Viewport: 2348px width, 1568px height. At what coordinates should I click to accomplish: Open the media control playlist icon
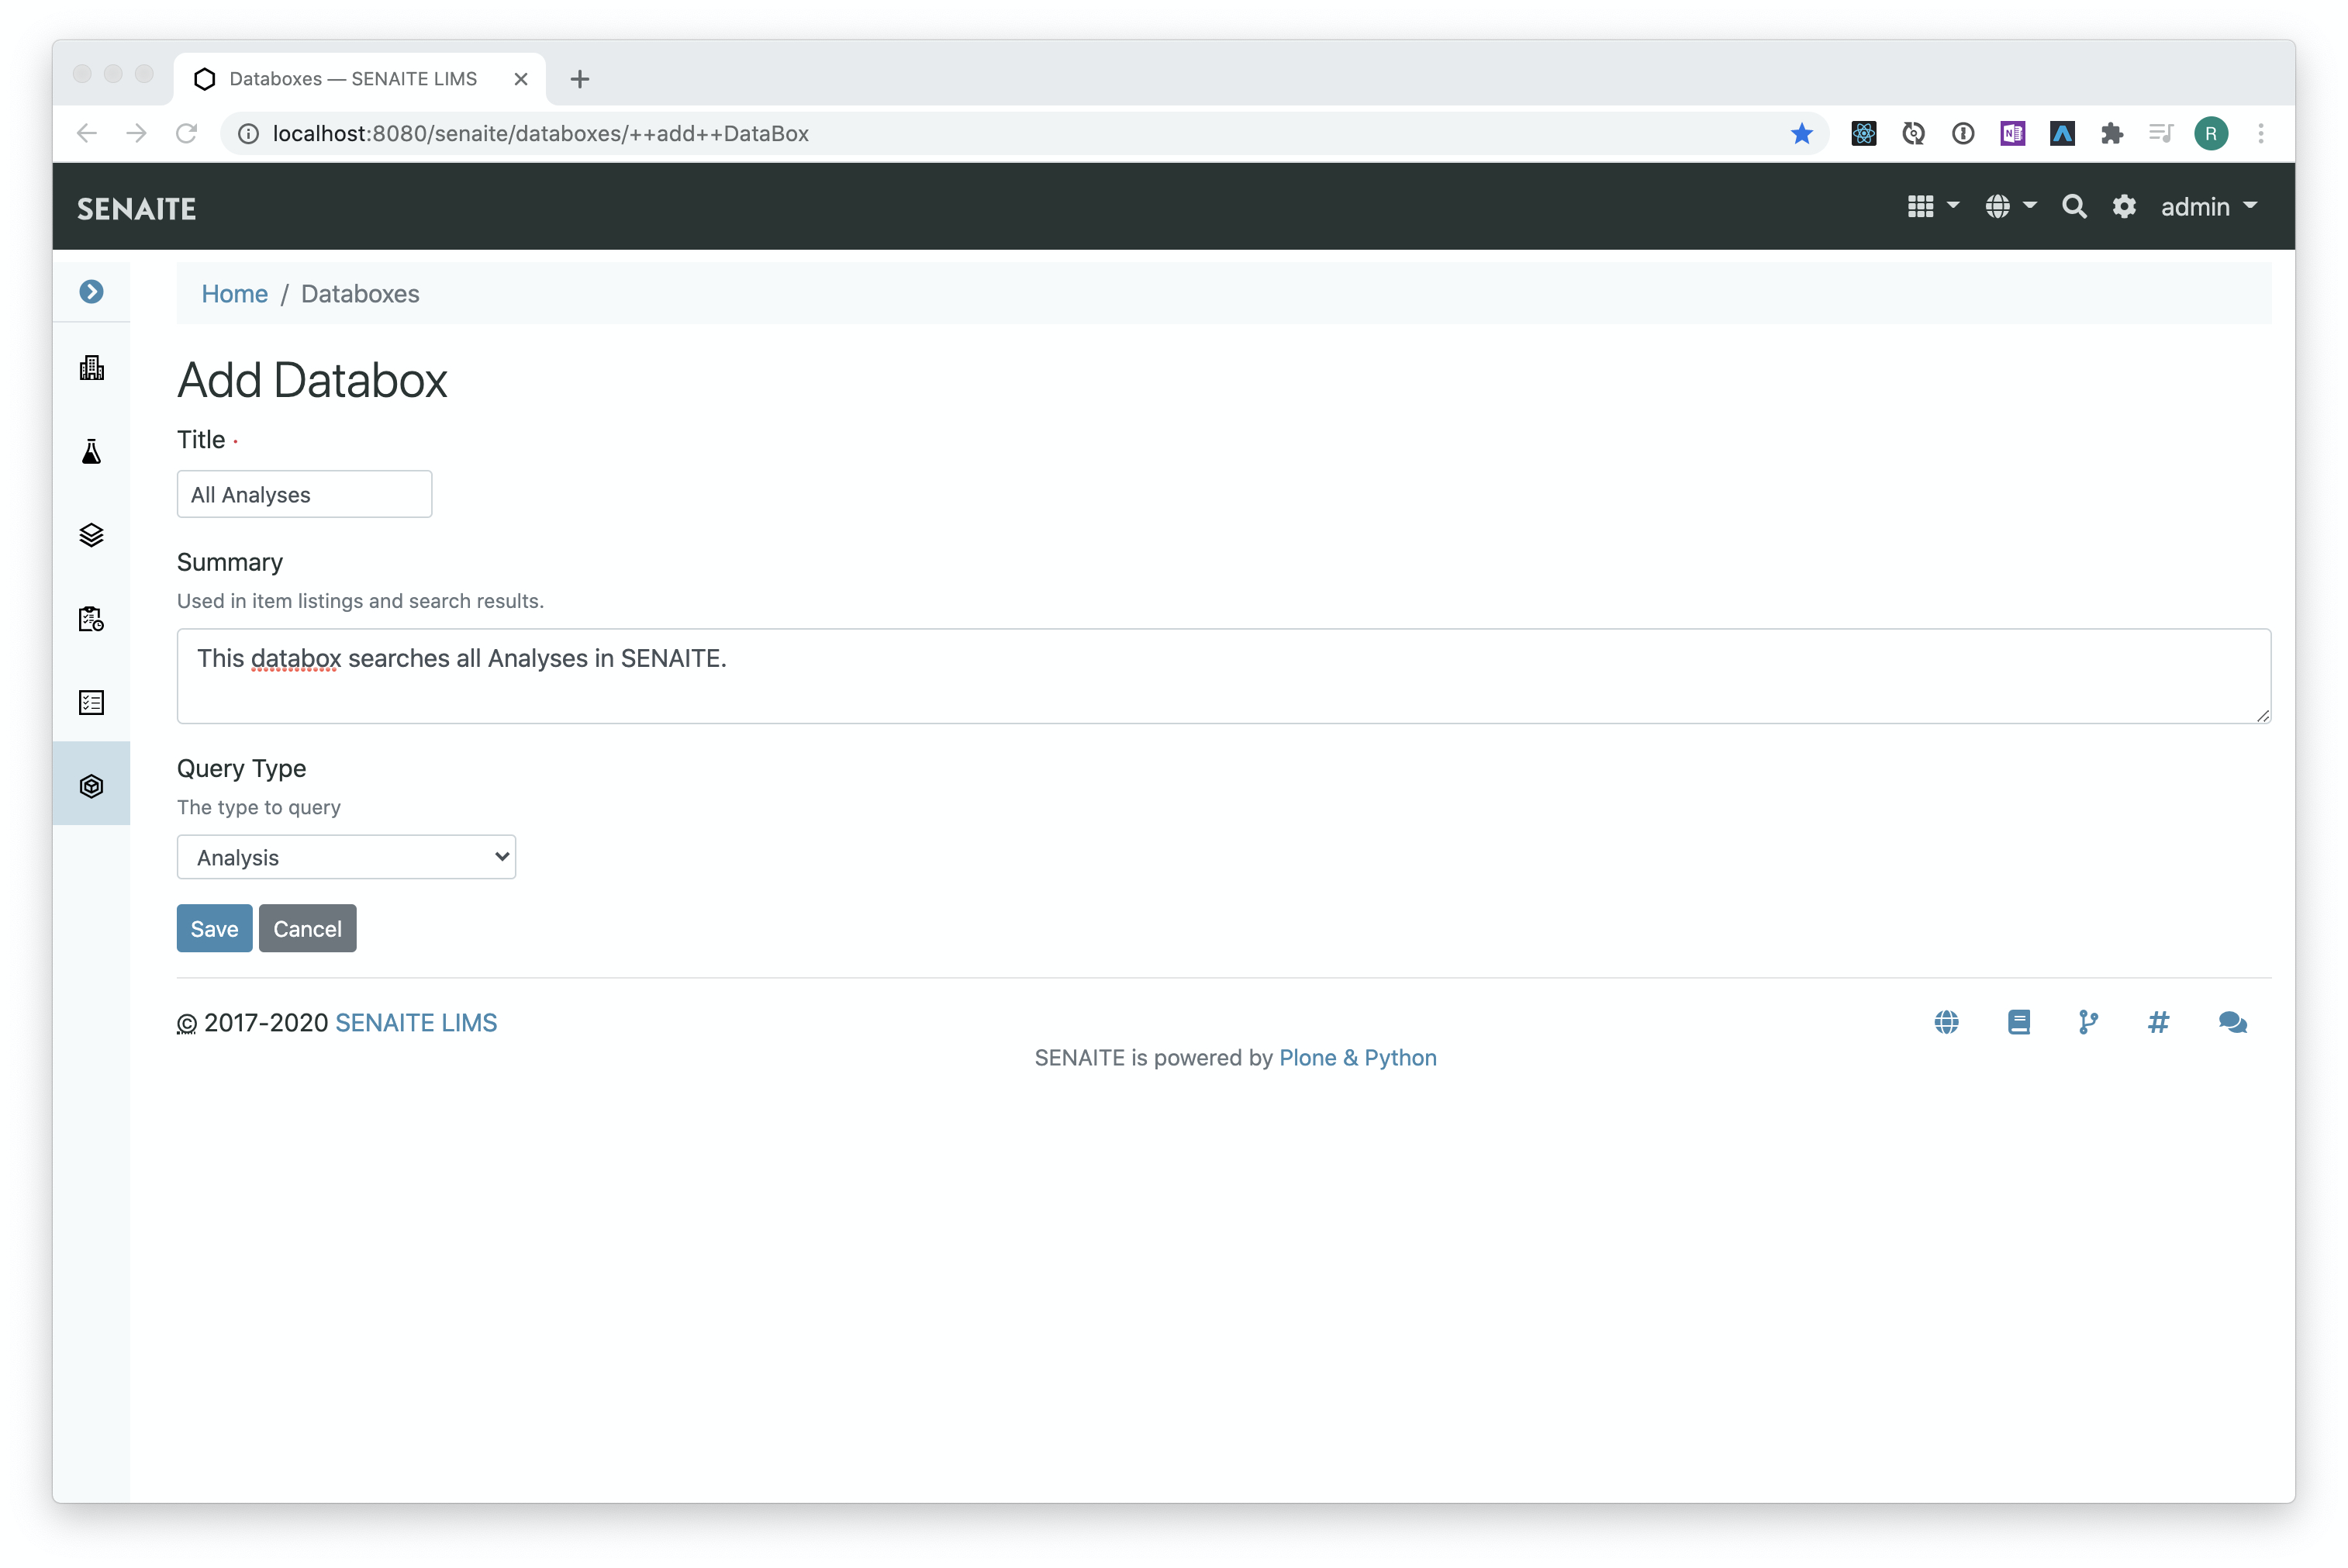pyautogui.click(x=2161, y=133)
